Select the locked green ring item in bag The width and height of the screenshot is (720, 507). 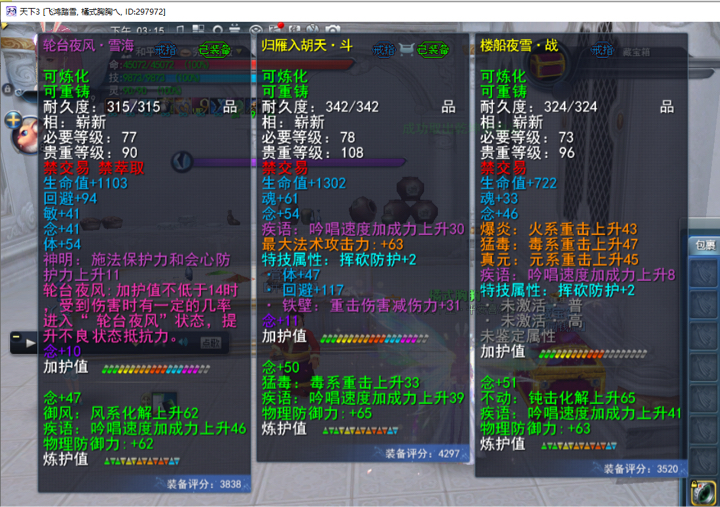703,493
